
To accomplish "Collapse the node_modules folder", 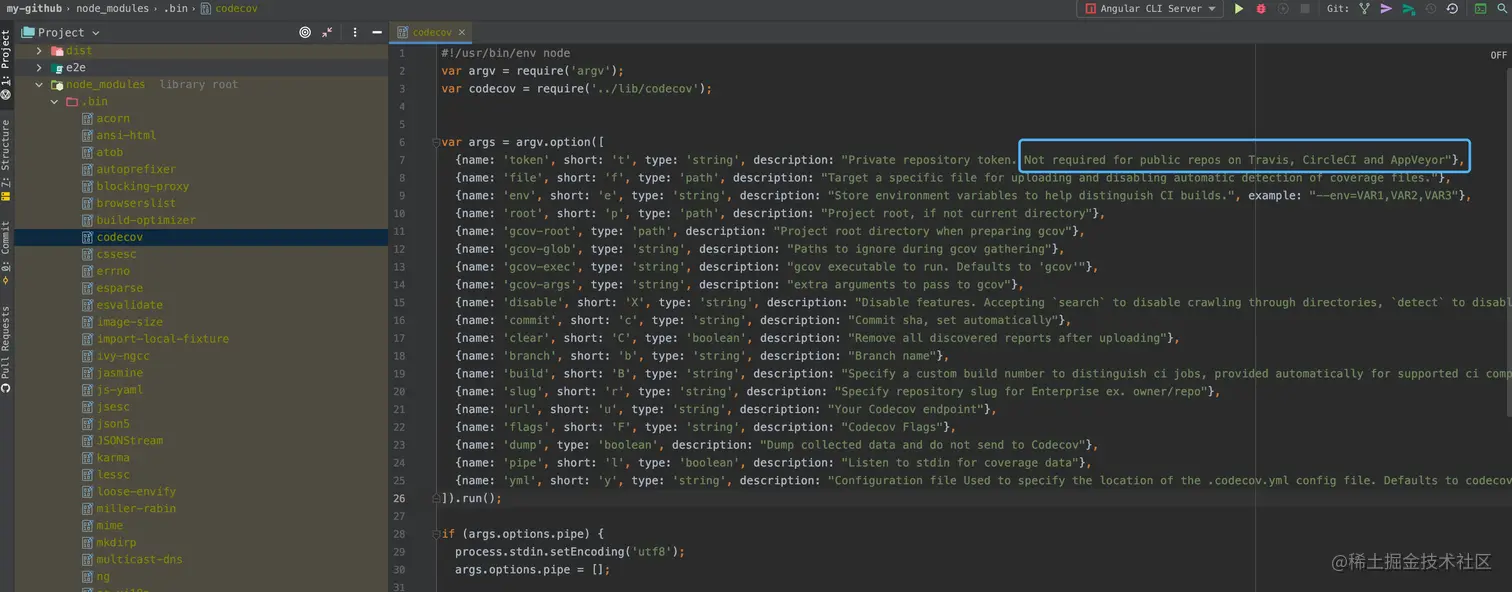I will [40, 84].
